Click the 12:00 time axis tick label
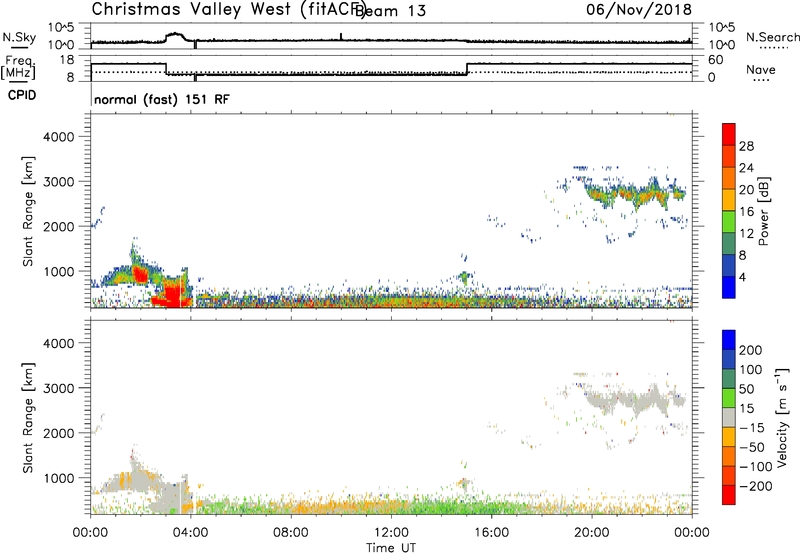The image size is (800, 554). tap(391, 533)
